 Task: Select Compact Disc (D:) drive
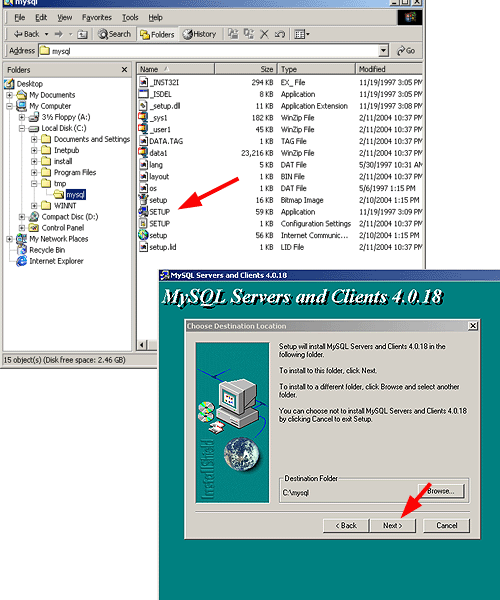pyautogui.click(x=70, y=217)
